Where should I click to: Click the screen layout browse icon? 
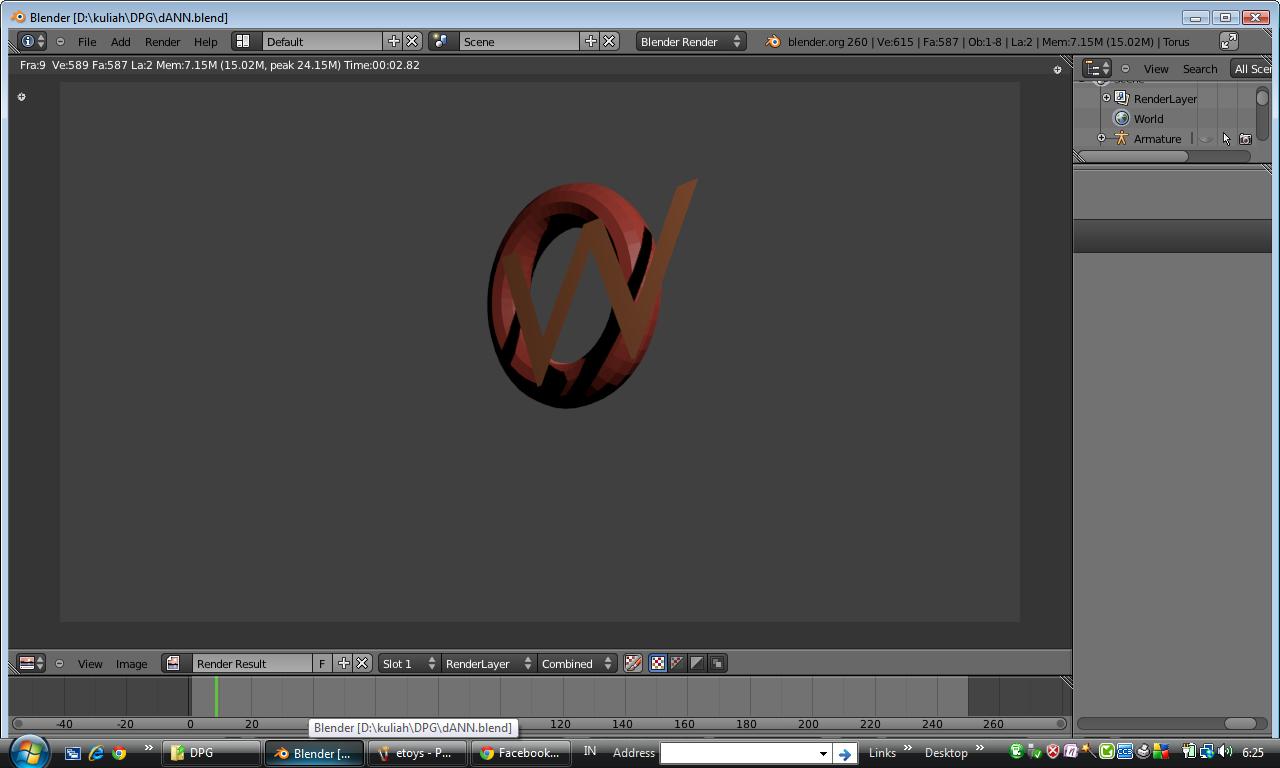(x=245, y=41)
